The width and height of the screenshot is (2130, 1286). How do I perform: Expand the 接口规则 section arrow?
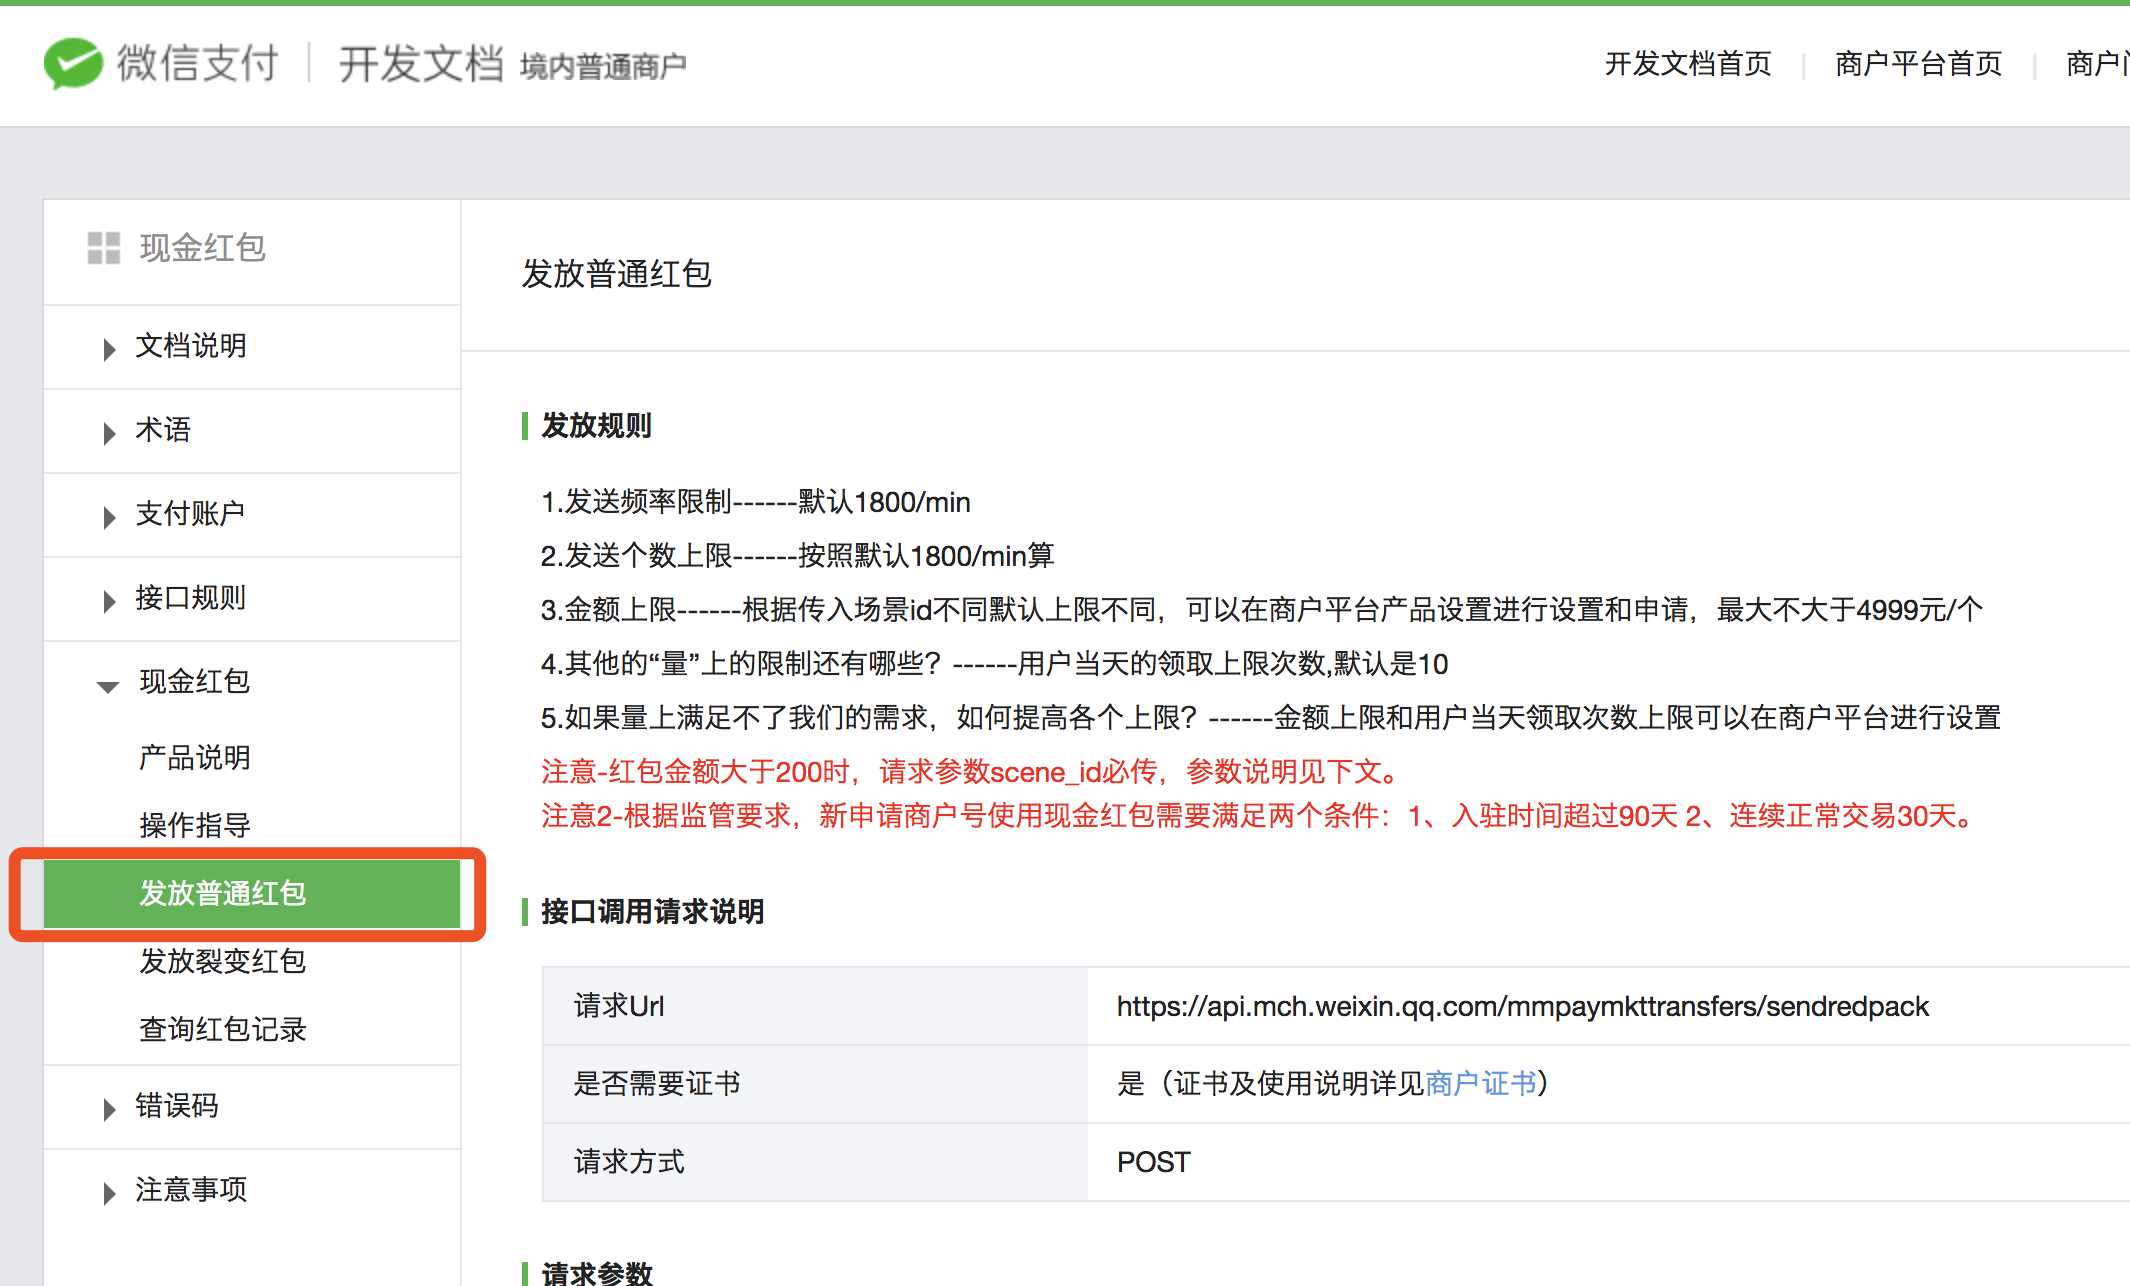pyautogui.click(x=109, y=600)
